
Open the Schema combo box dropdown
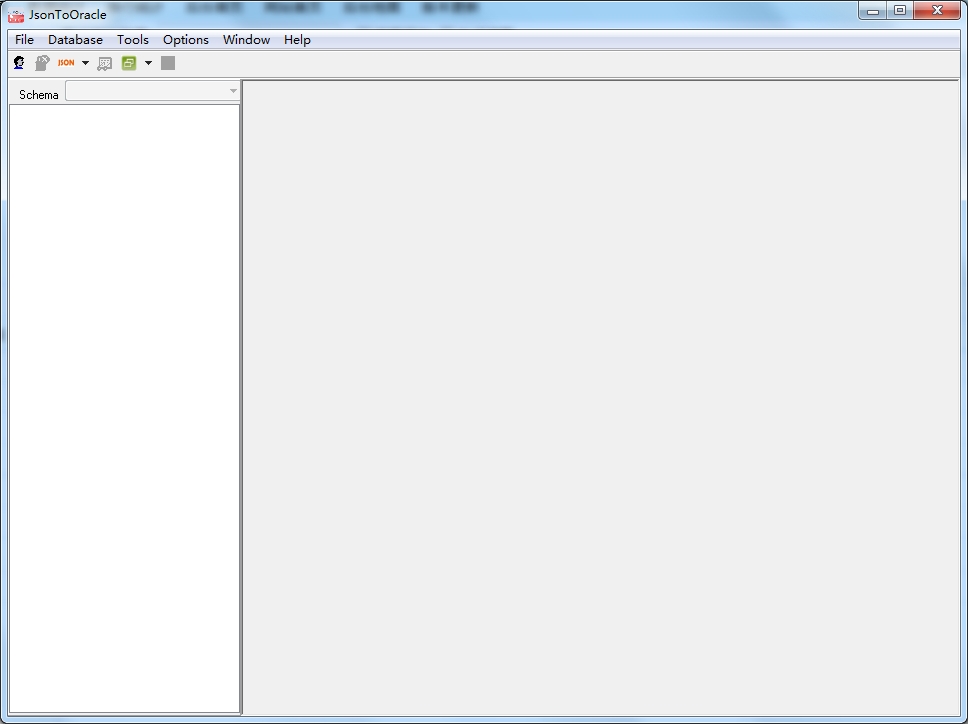[x=233, y=92]
